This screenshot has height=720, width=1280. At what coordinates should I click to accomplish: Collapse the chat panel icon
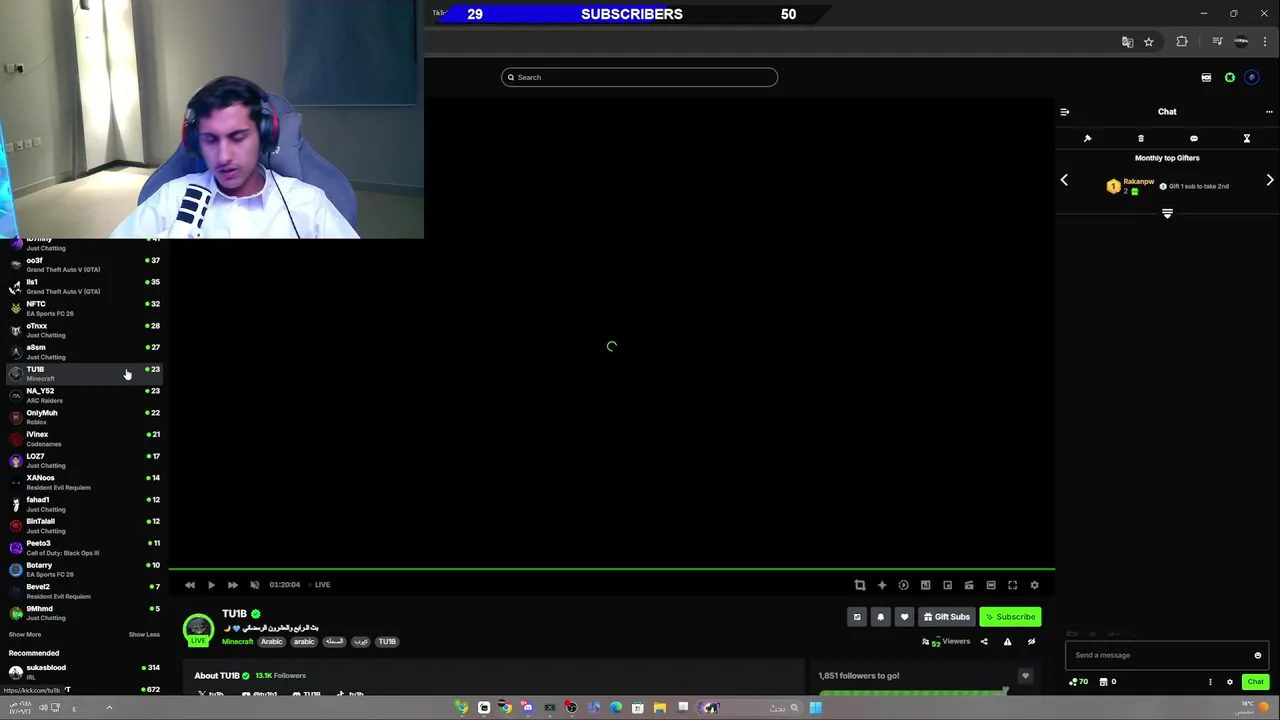coord(1065,112)
